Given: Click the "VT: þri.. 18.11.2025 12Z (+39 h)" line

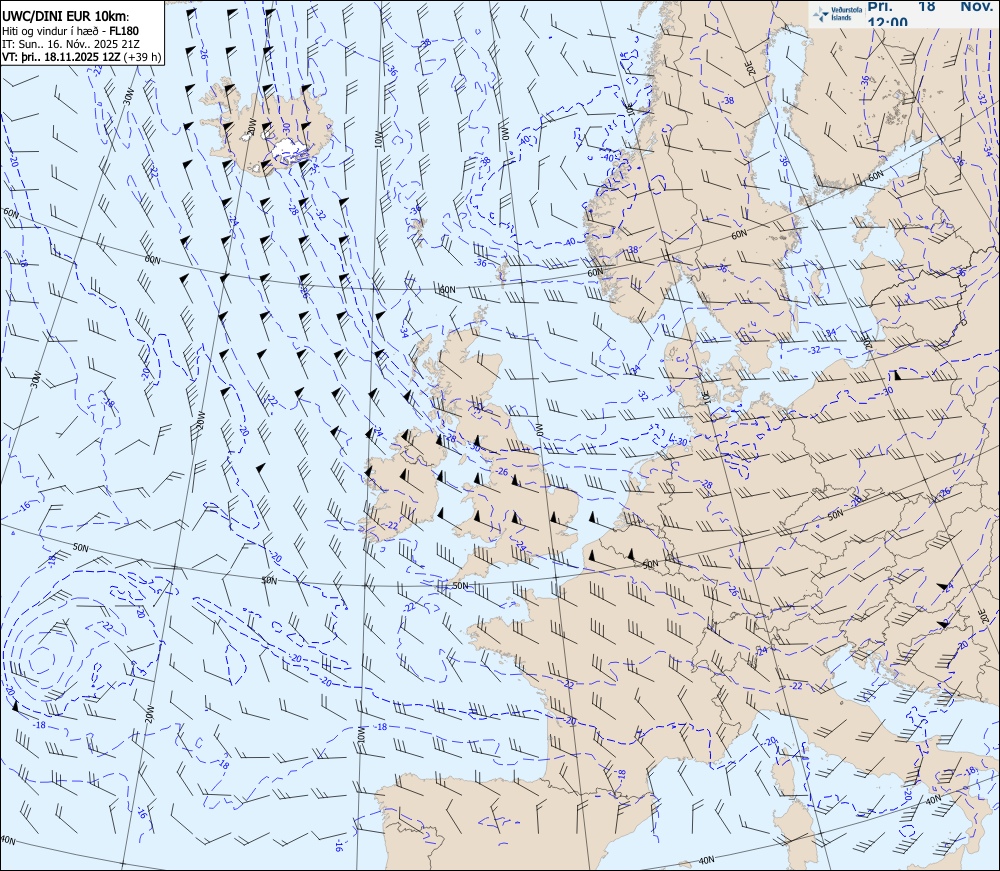Looking at the screenshot, I should click(82, 57).
